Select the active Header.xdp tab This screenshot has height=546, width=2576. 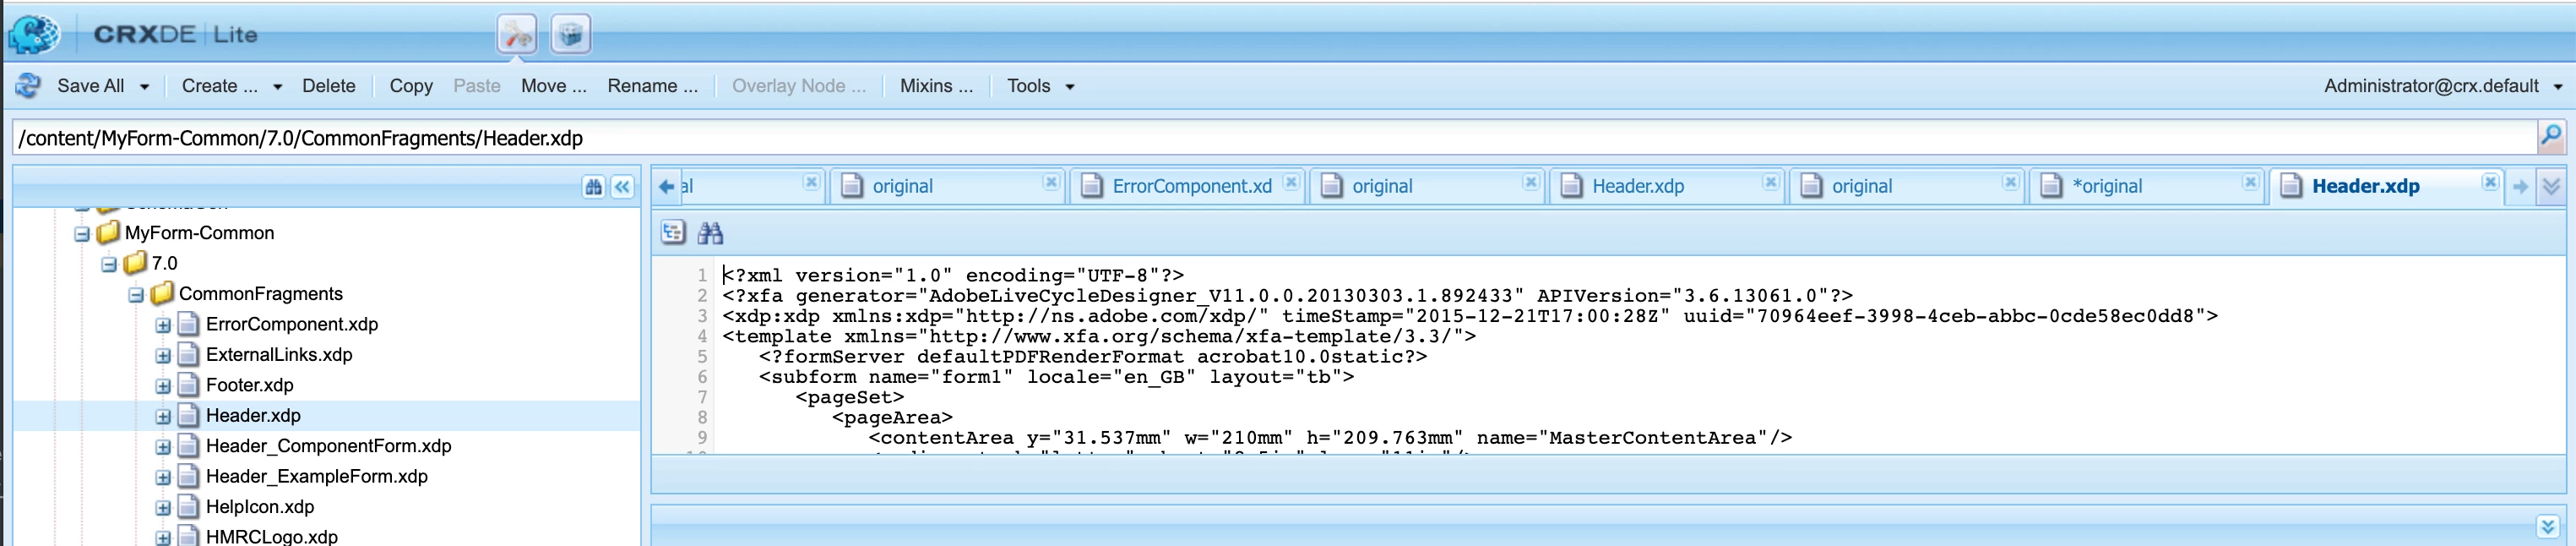pos(2387,186)
